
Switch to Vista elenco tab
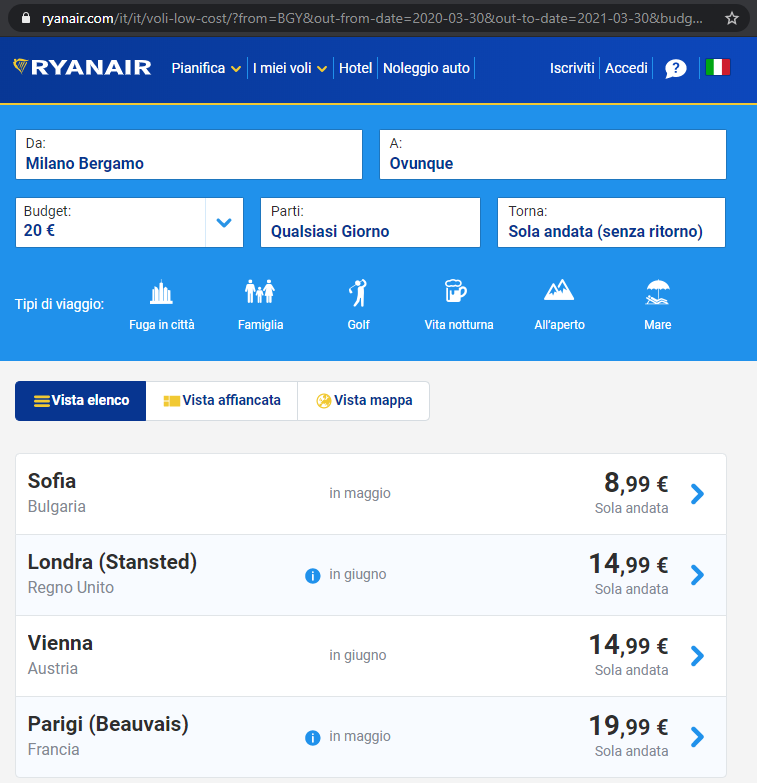80,401
